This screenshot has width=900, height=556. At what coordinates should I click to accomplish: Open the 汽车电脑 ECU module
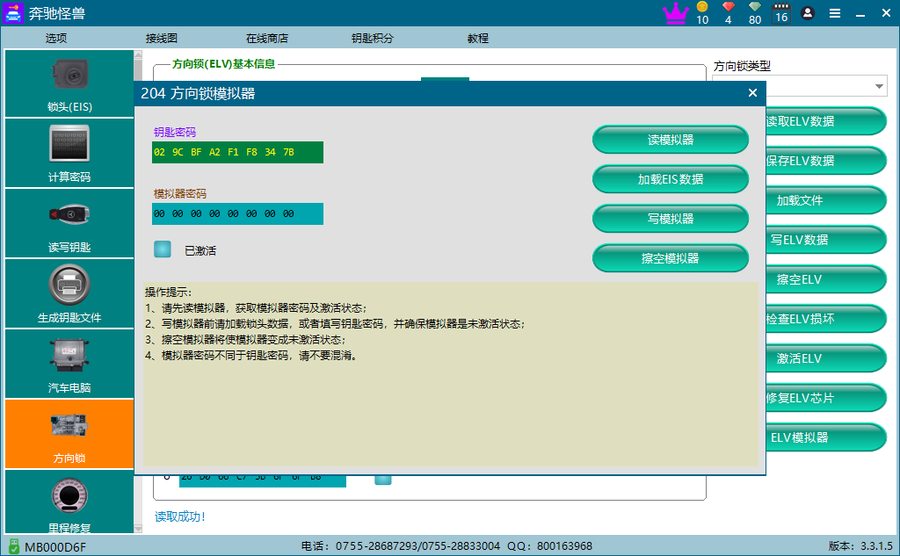69,362
